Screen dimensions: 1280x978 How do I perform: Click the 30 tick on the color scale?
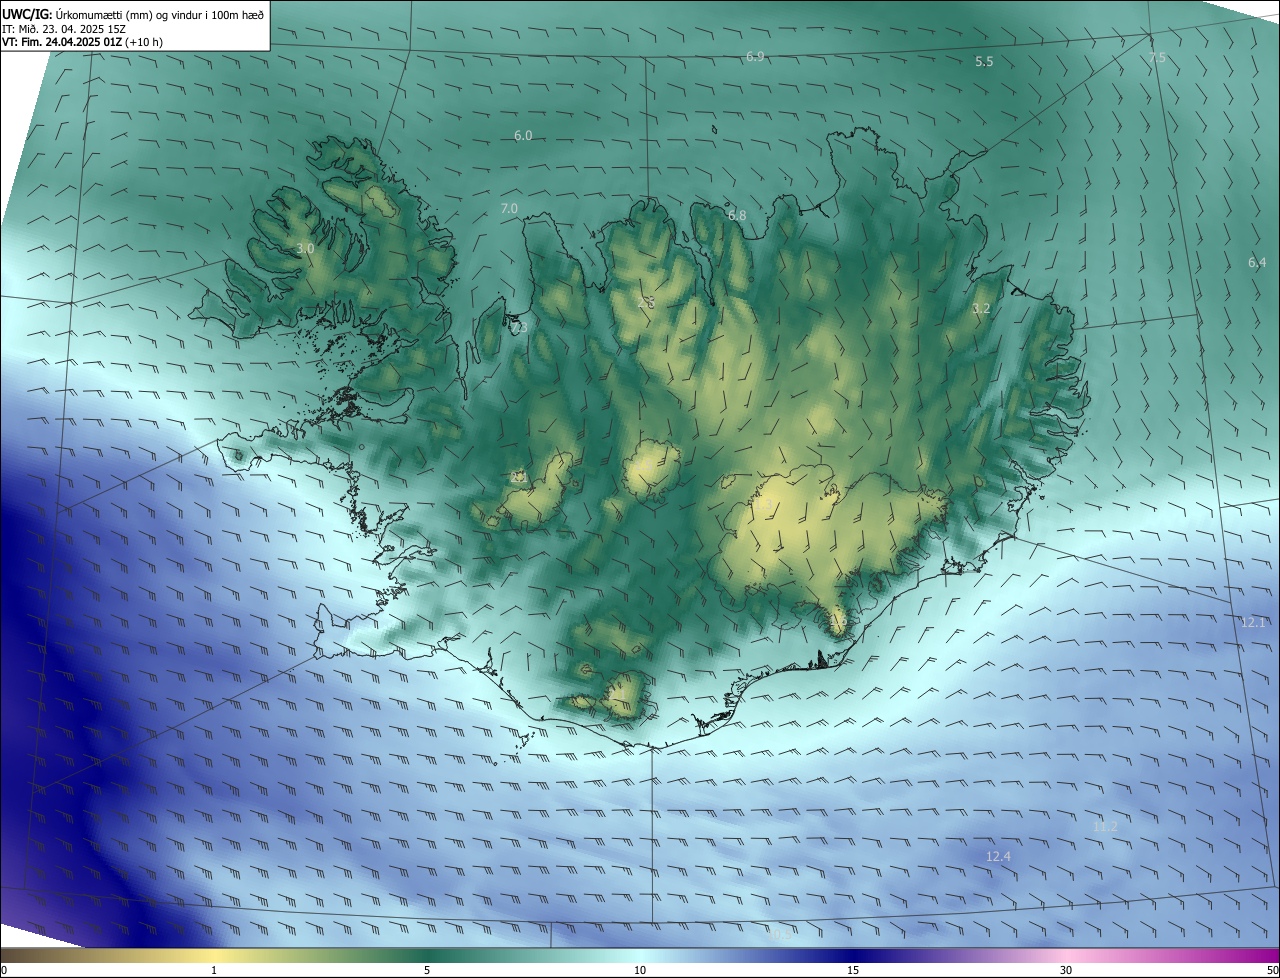click(x=1066, y=971)
